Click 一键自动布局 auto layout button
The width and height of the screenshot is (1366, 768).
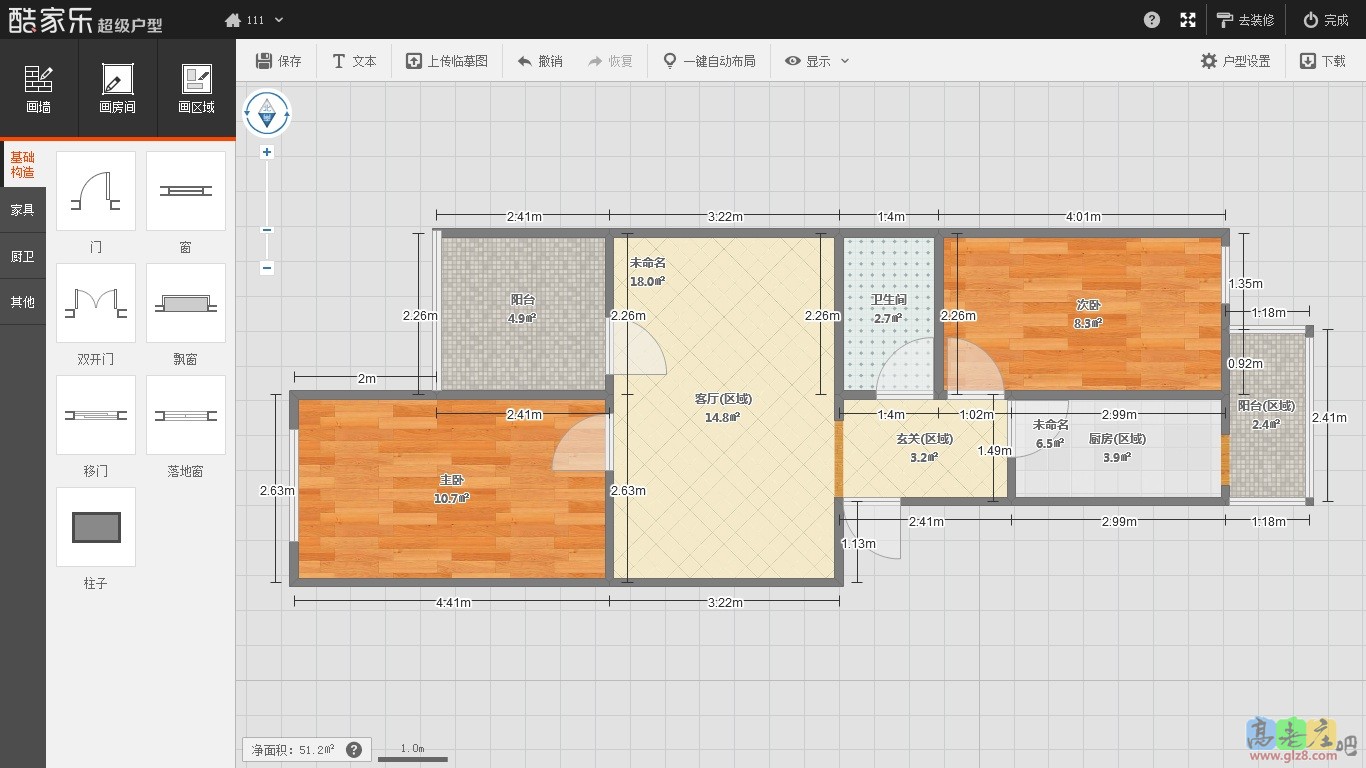pos(708,61)
